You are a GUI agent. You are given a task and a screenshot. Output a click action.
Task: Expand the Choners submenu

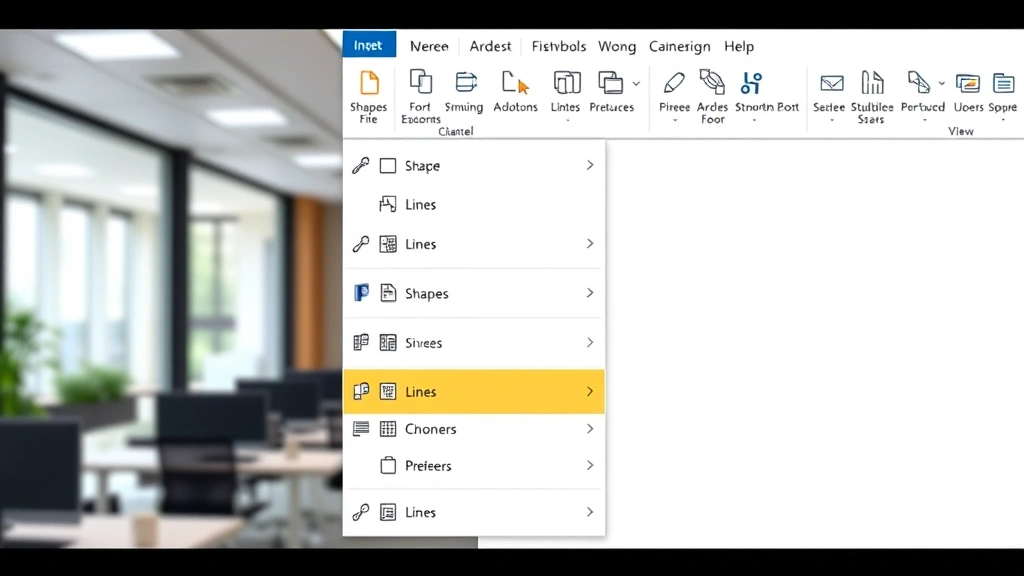coord(589,429)
